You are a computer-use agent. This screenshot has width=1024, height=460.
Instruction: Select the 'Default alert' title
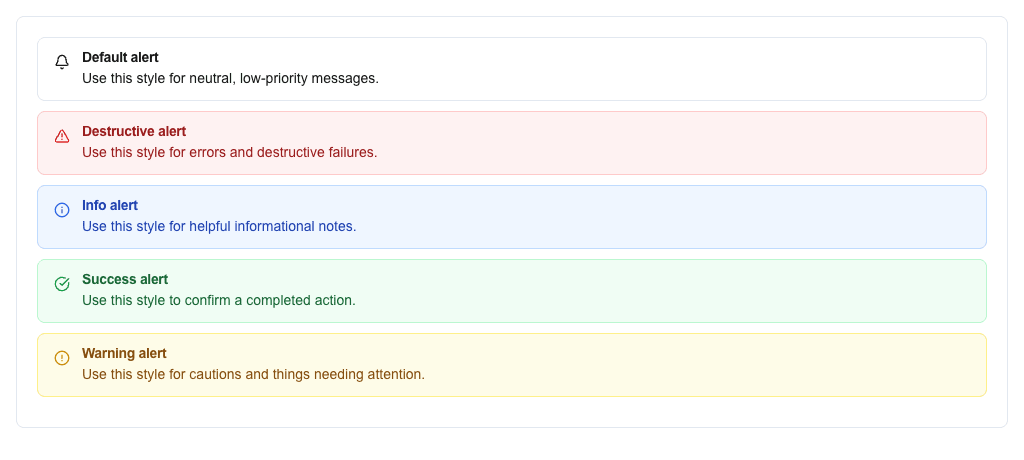pos(120,58)
